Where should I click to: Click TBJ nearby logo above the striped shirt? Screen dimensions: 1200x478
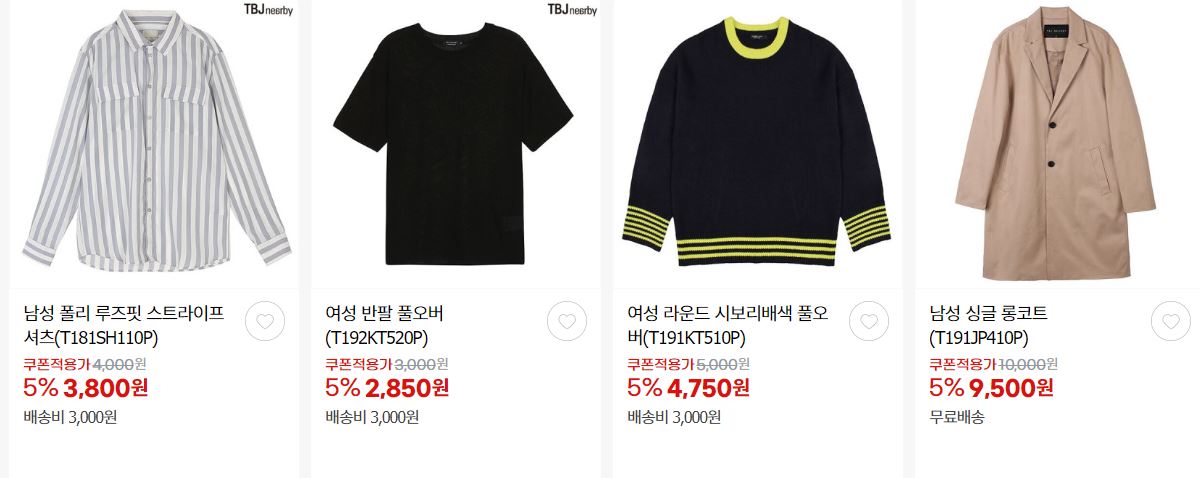pos(268,10)
